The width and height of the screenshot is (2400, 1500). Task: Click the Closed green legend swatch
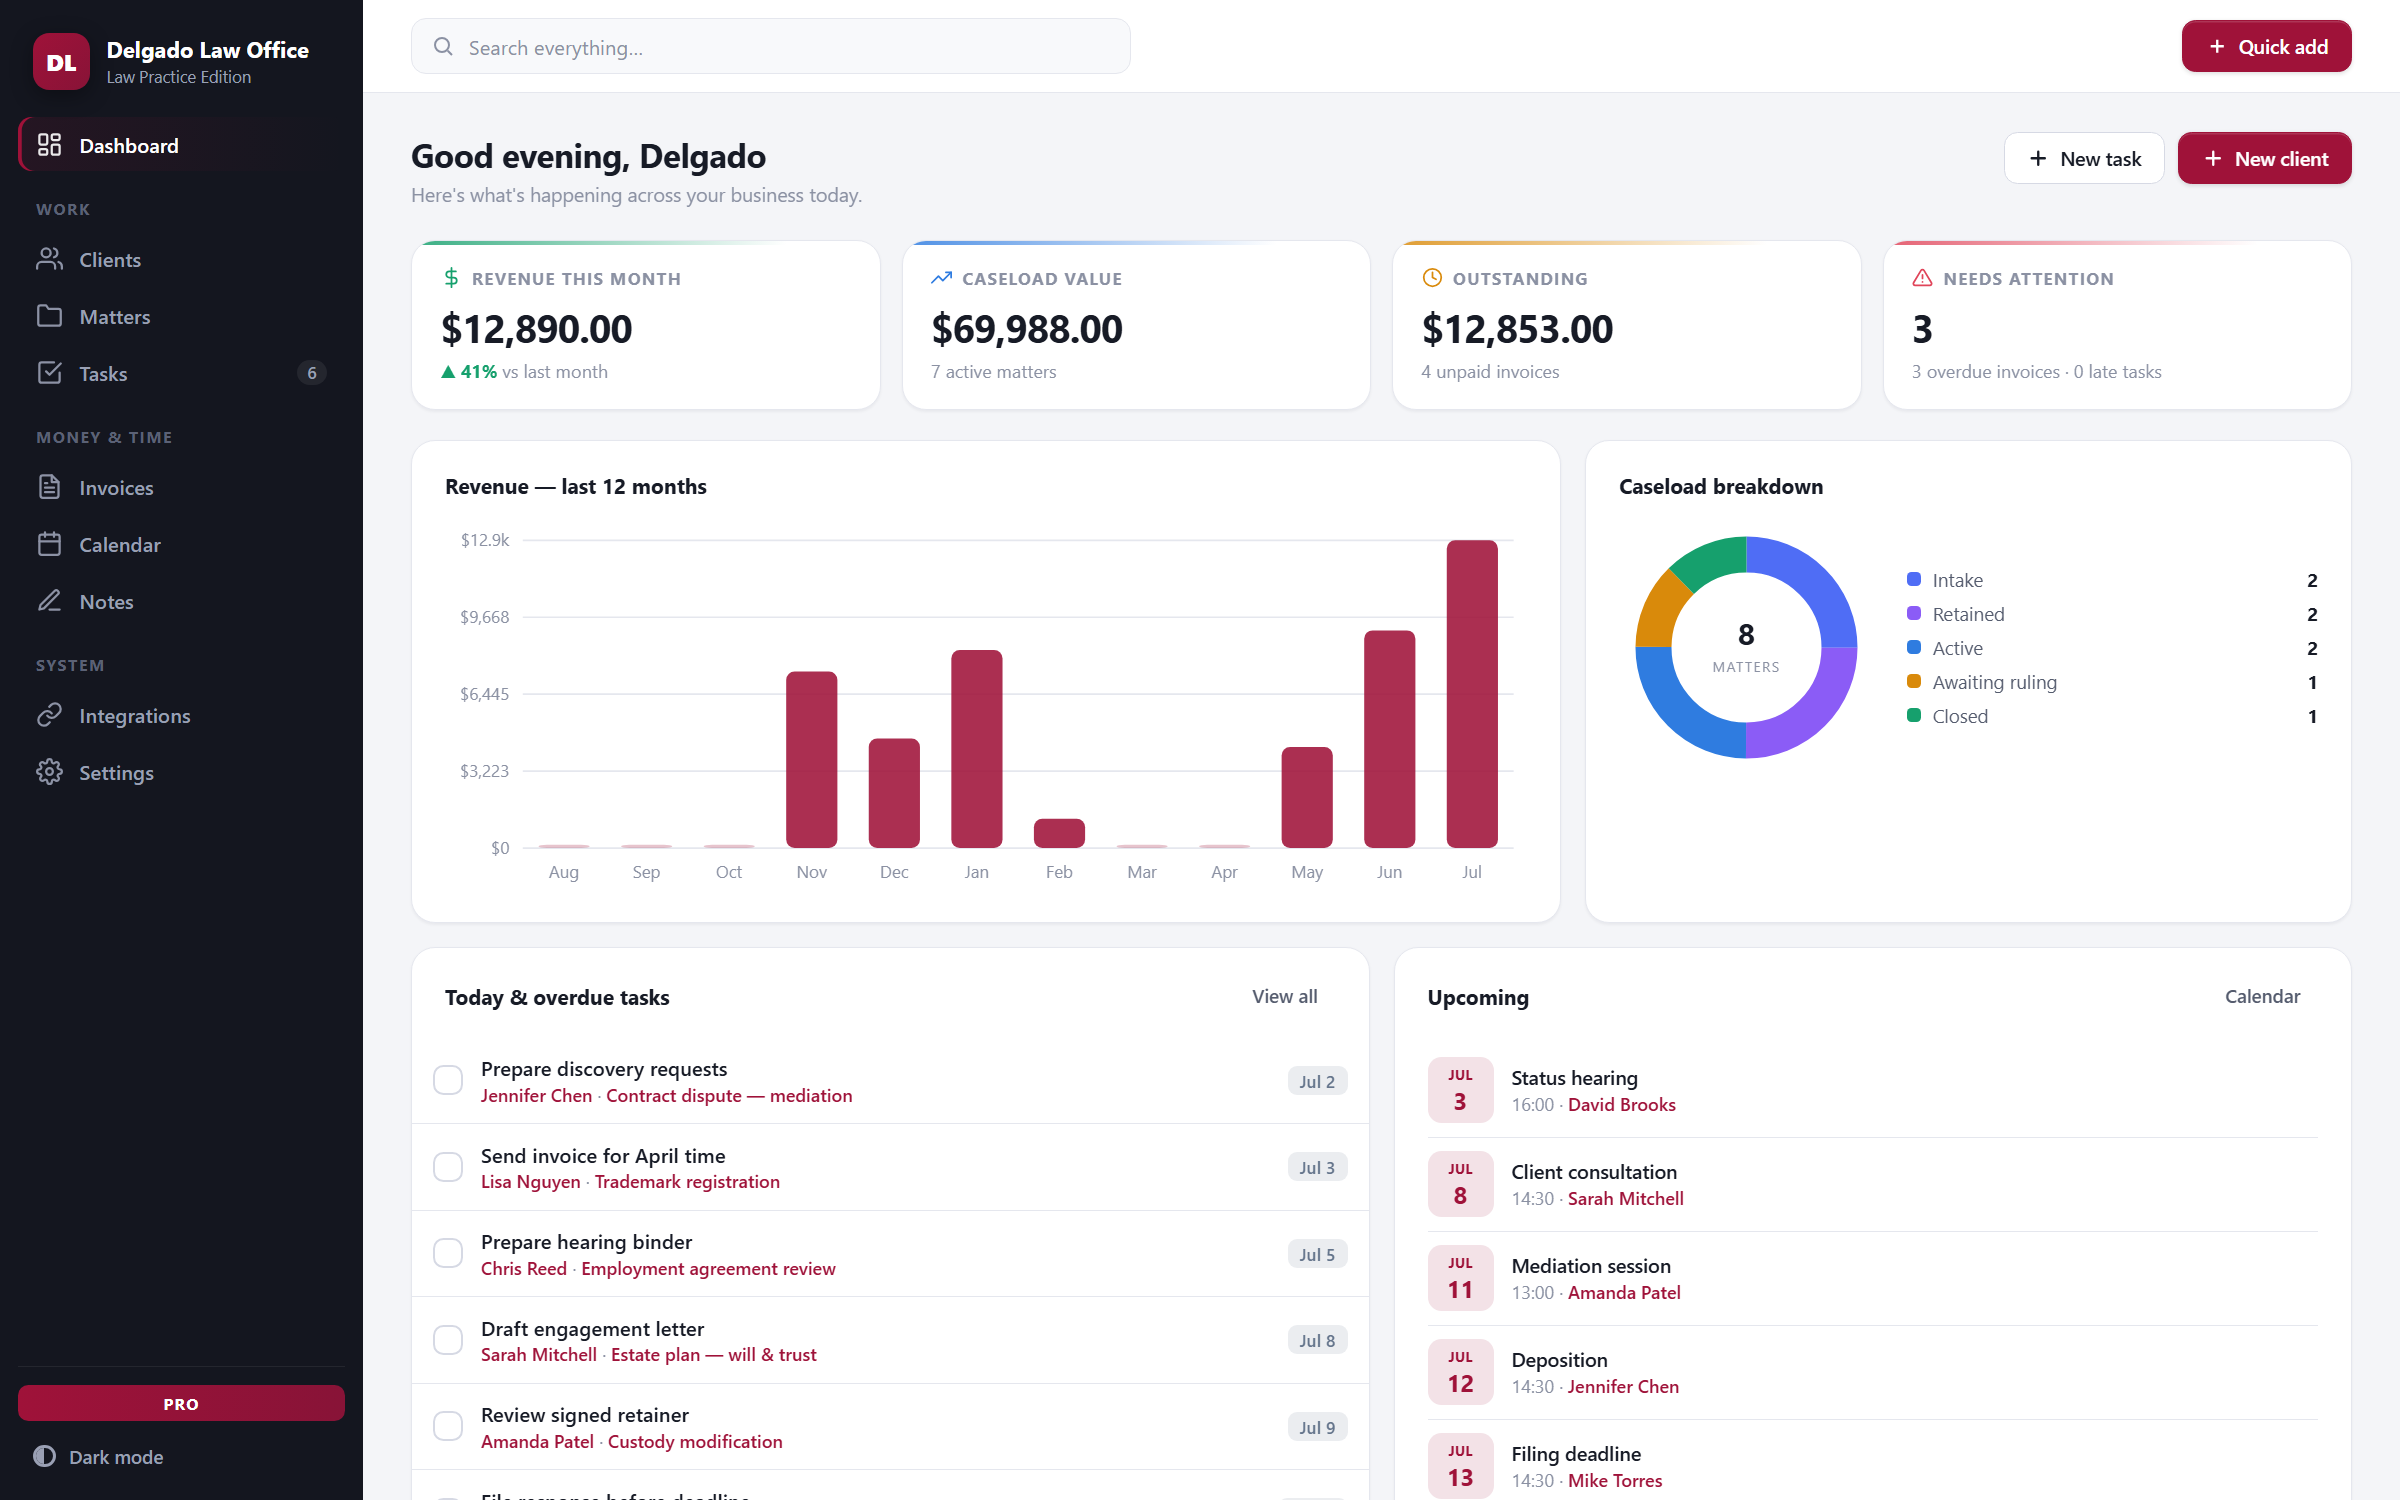click(1914, 715)
